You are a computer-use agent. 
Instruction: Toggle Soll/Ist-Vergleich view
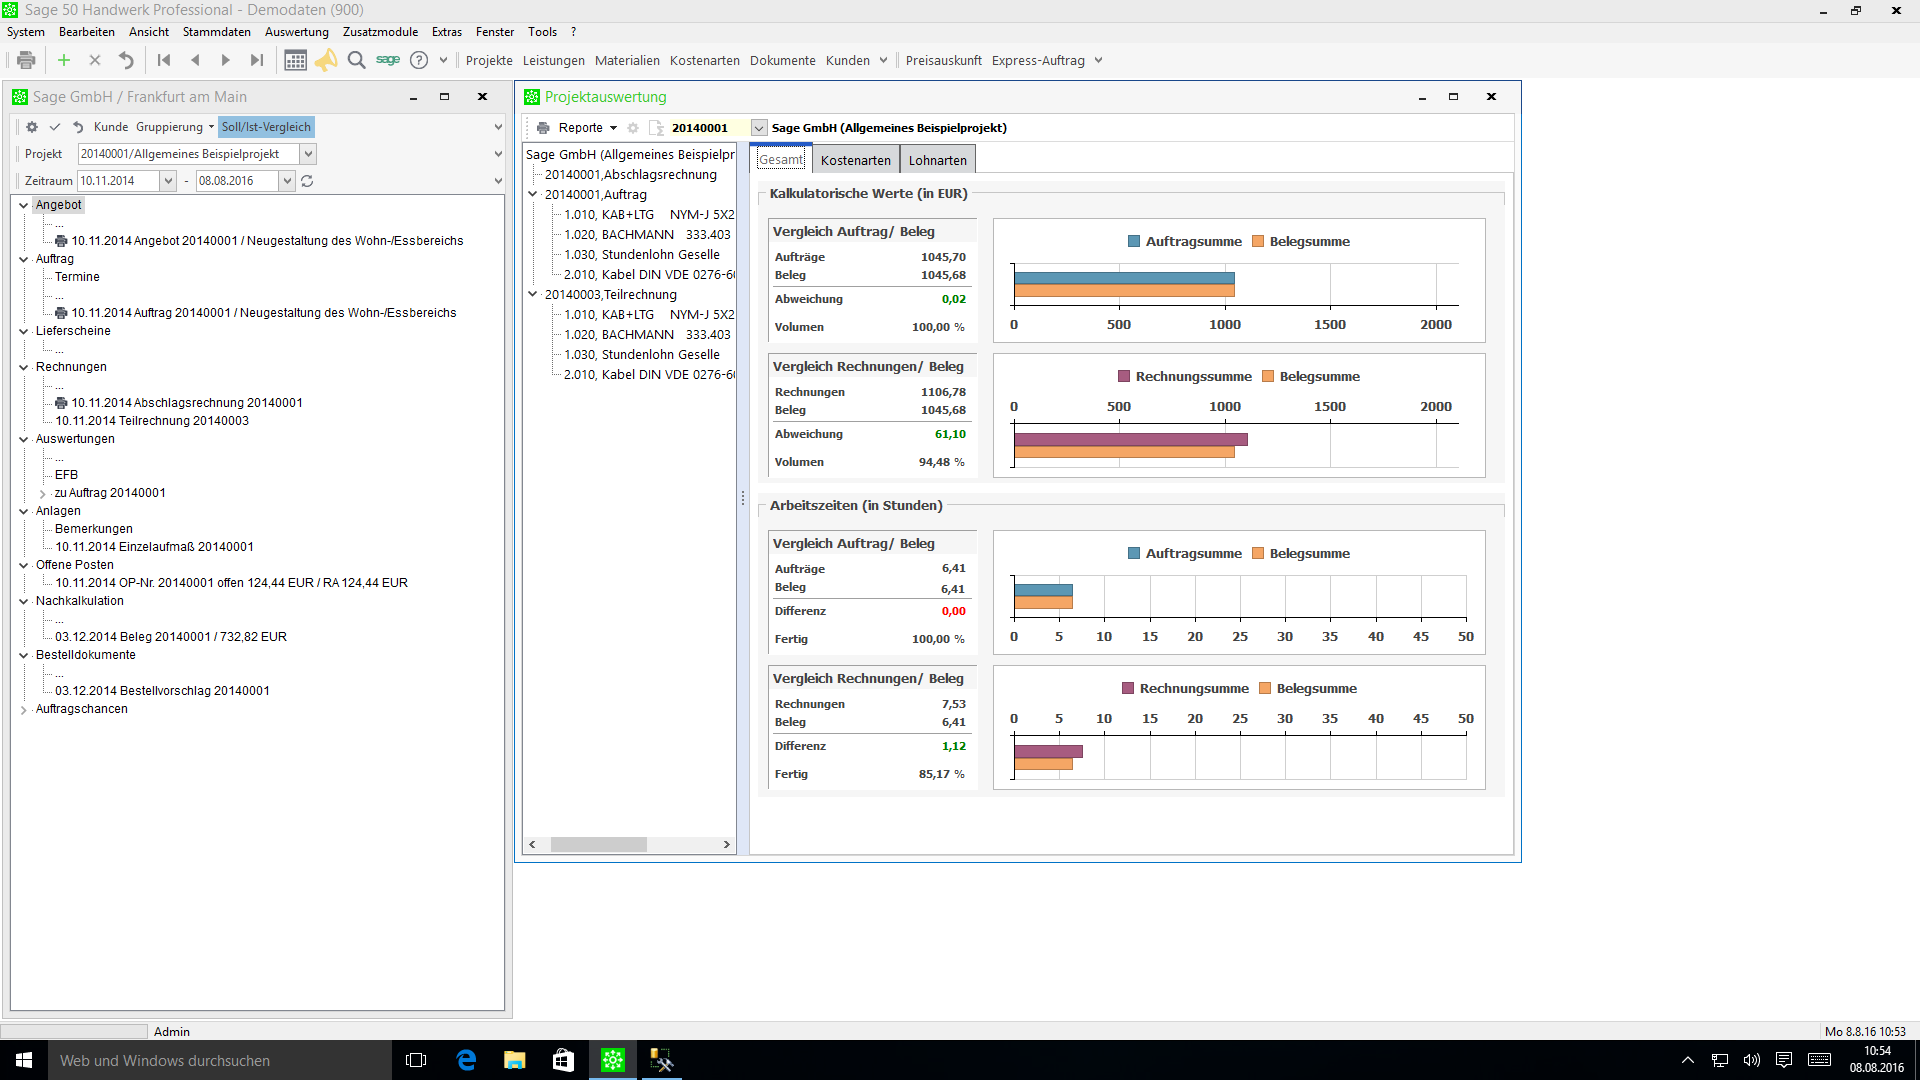pos(266,127)
